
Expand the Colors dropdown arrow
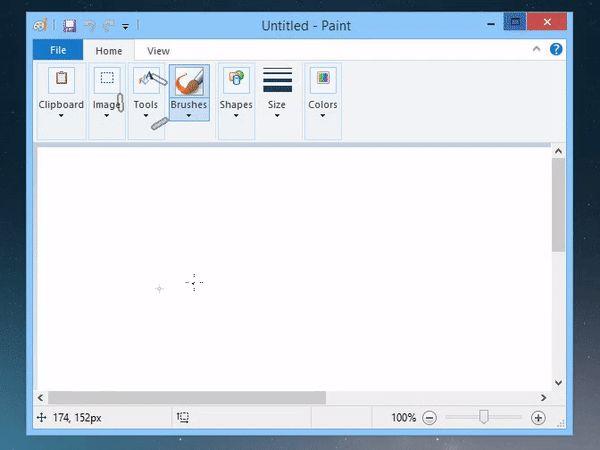[x=323, y=116]
